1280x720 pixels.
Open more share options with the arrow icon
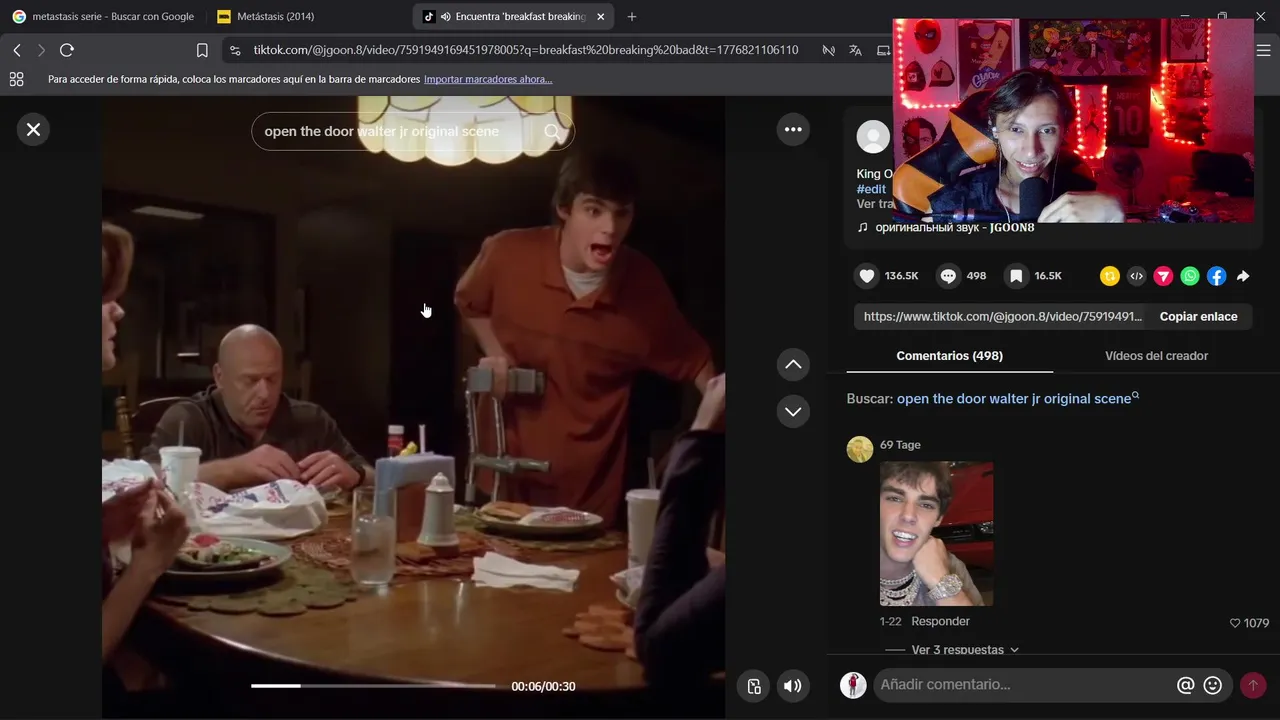click(1243, 276)
